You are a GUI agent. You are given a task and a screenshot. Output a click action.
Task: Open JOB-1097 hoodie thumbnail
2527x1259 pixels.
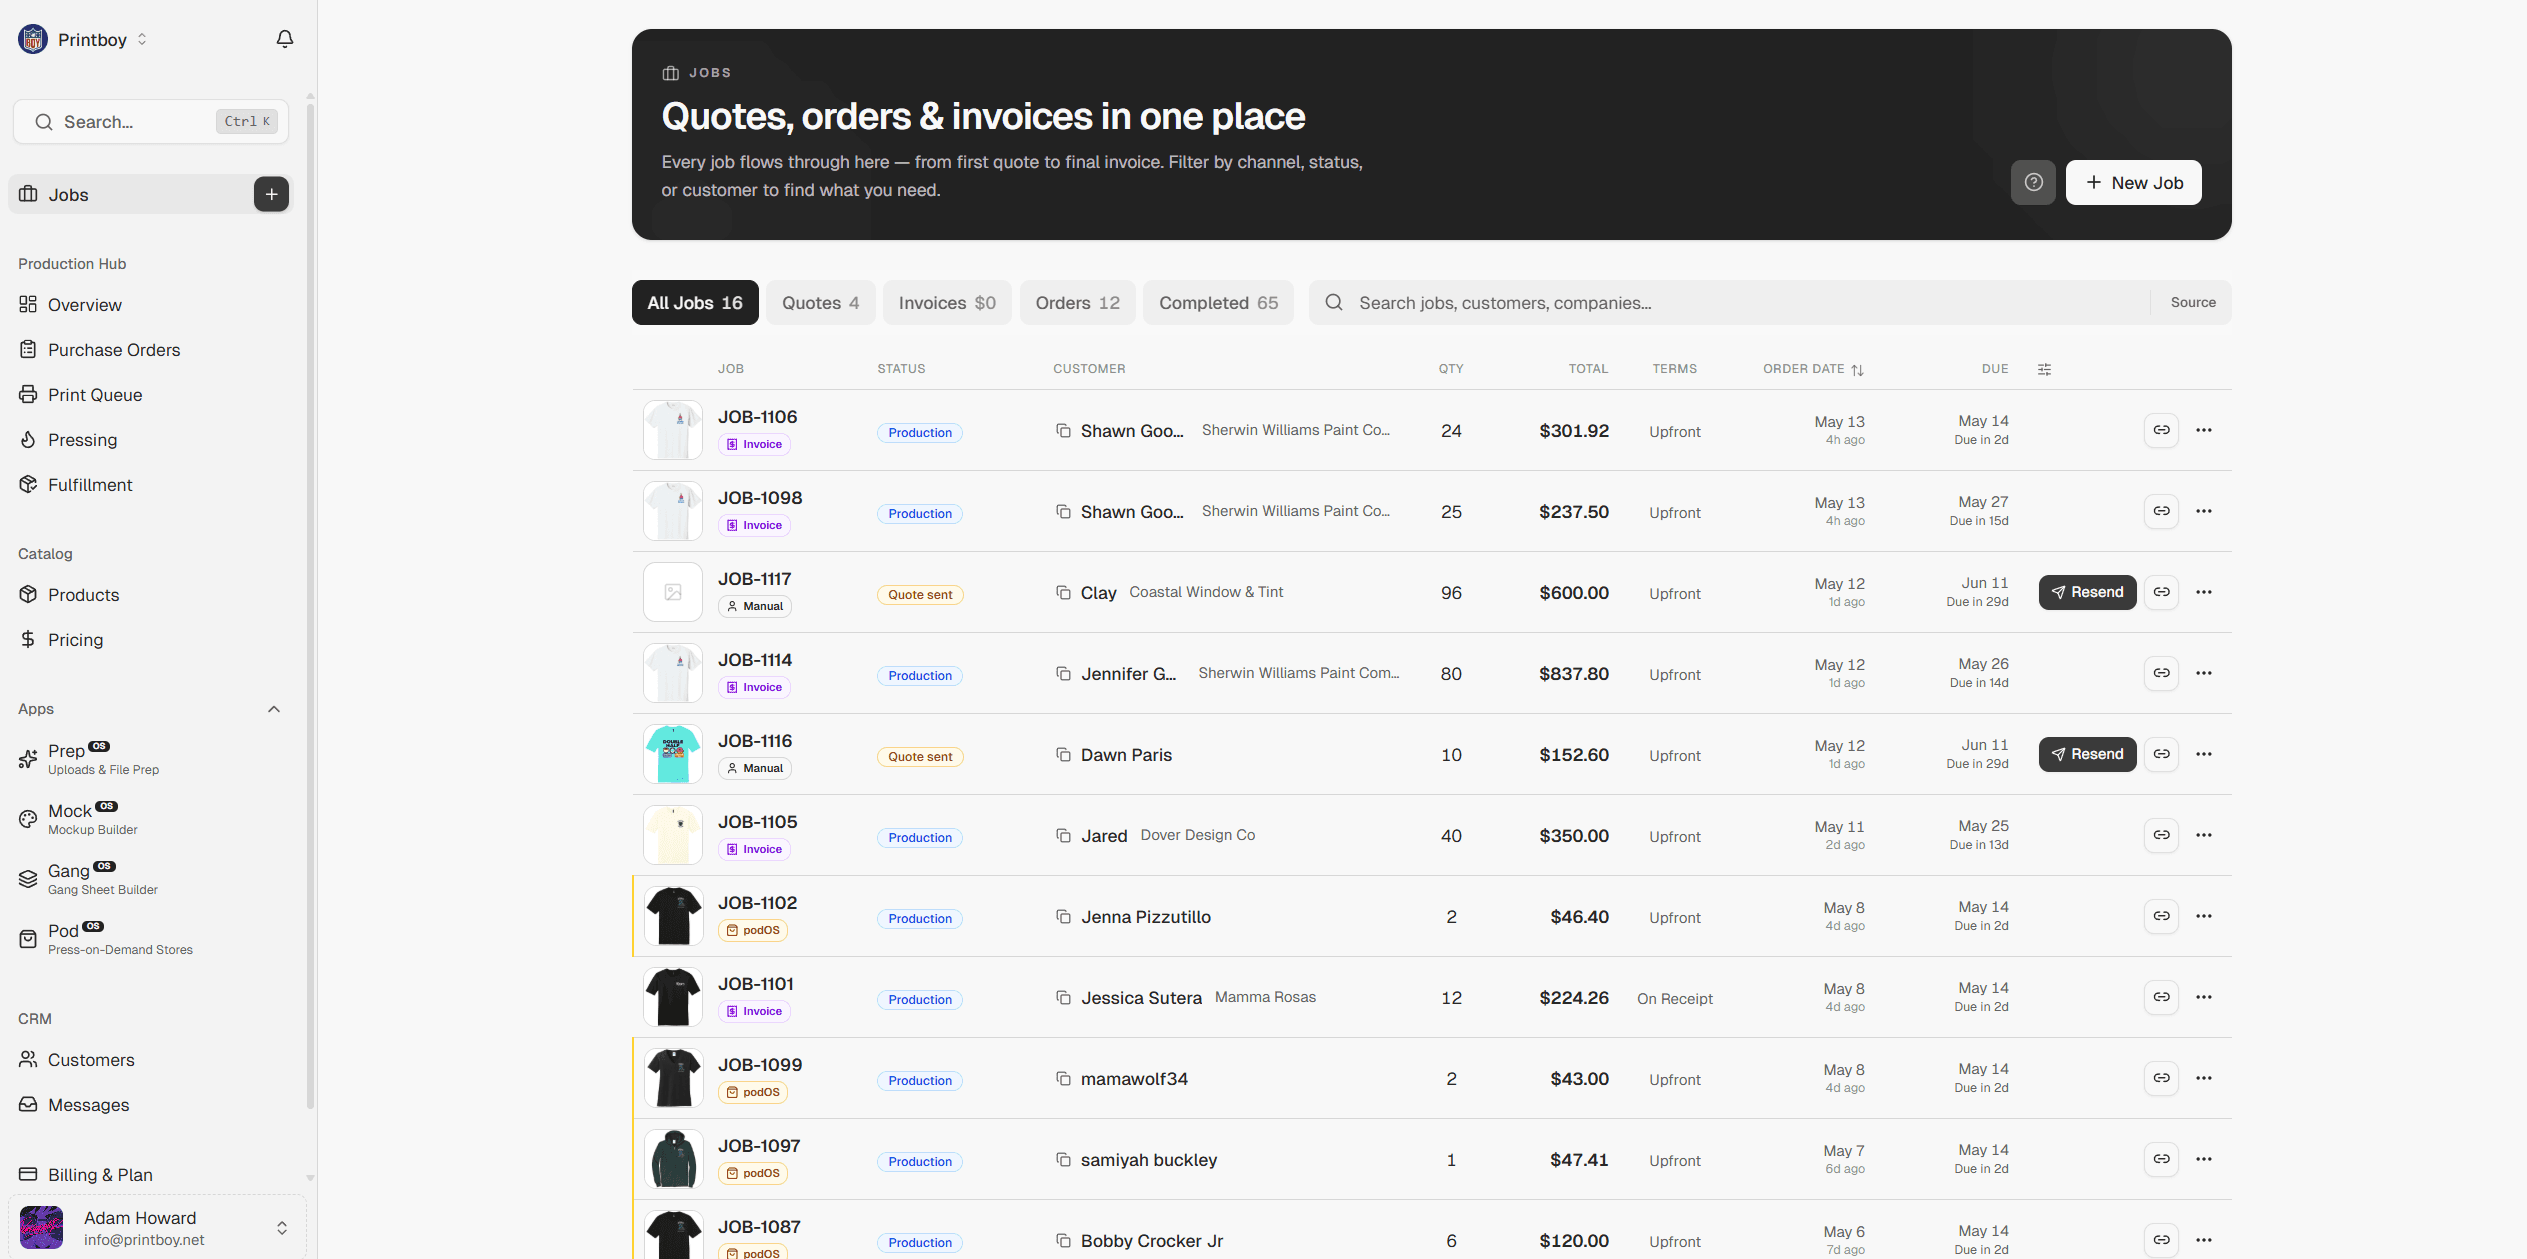pos(673,1159)
